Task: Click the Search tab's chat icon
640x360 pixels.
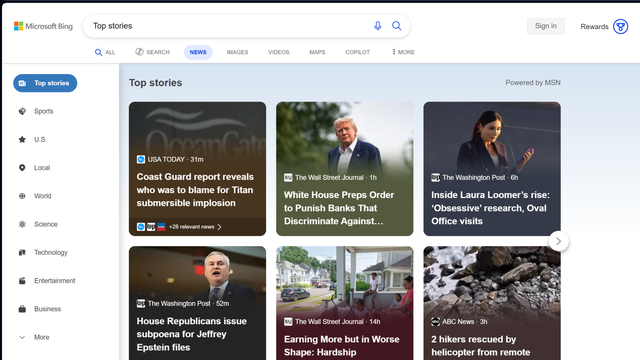Action: tap(139, 52)
